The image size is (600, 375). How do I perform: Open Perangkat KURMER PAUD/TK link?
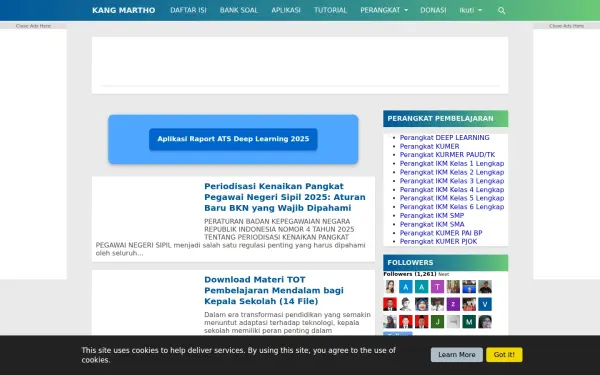pyautogui.click(x=447, y=155)
